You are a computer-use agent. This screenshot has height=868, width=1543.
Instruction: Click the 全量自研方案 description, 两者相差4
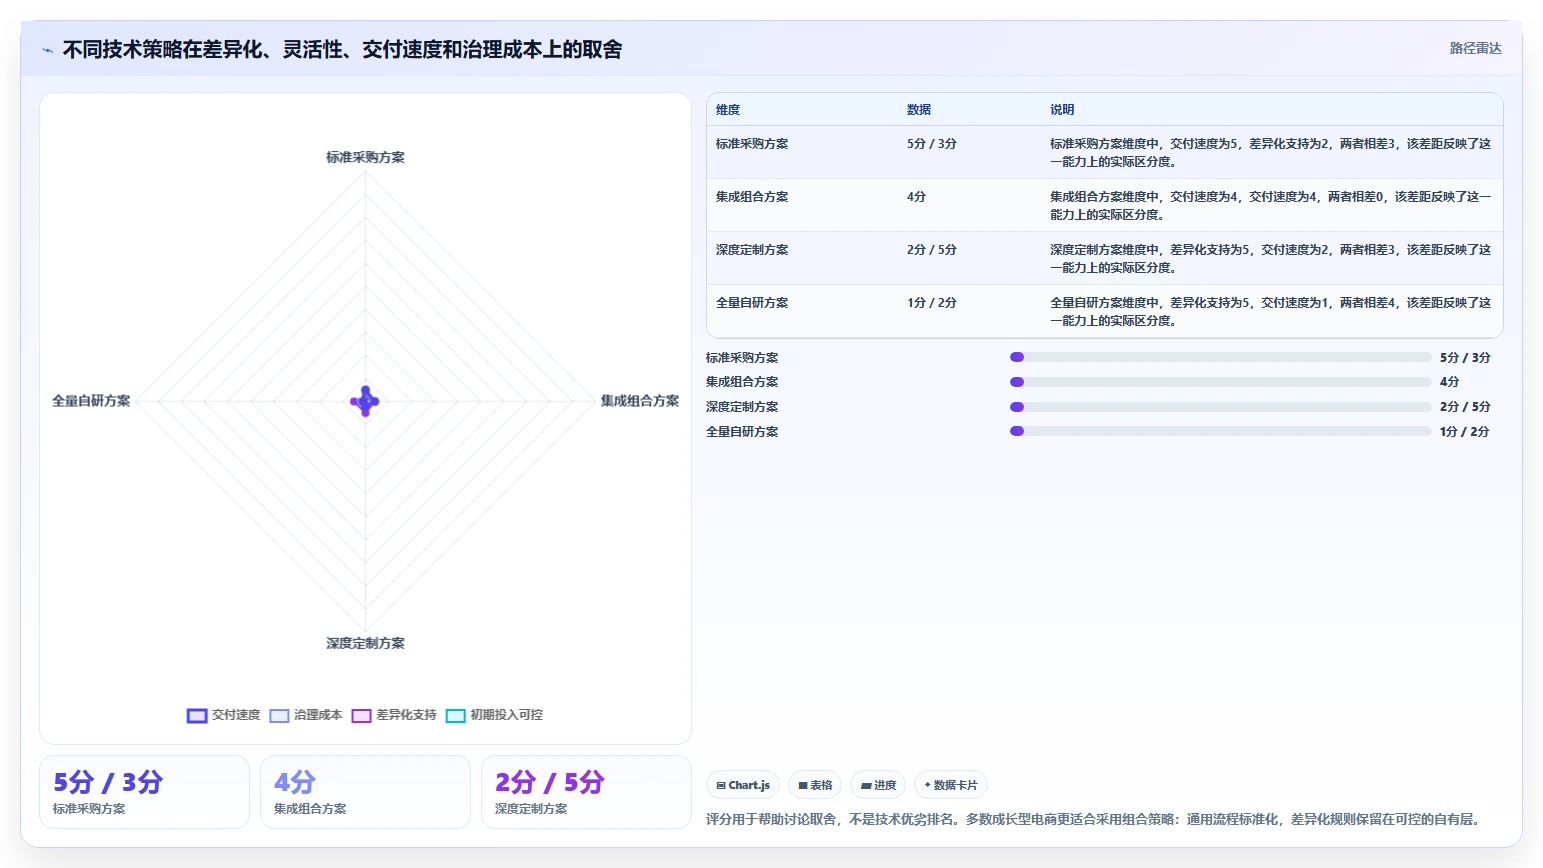tap(1270, 312)
